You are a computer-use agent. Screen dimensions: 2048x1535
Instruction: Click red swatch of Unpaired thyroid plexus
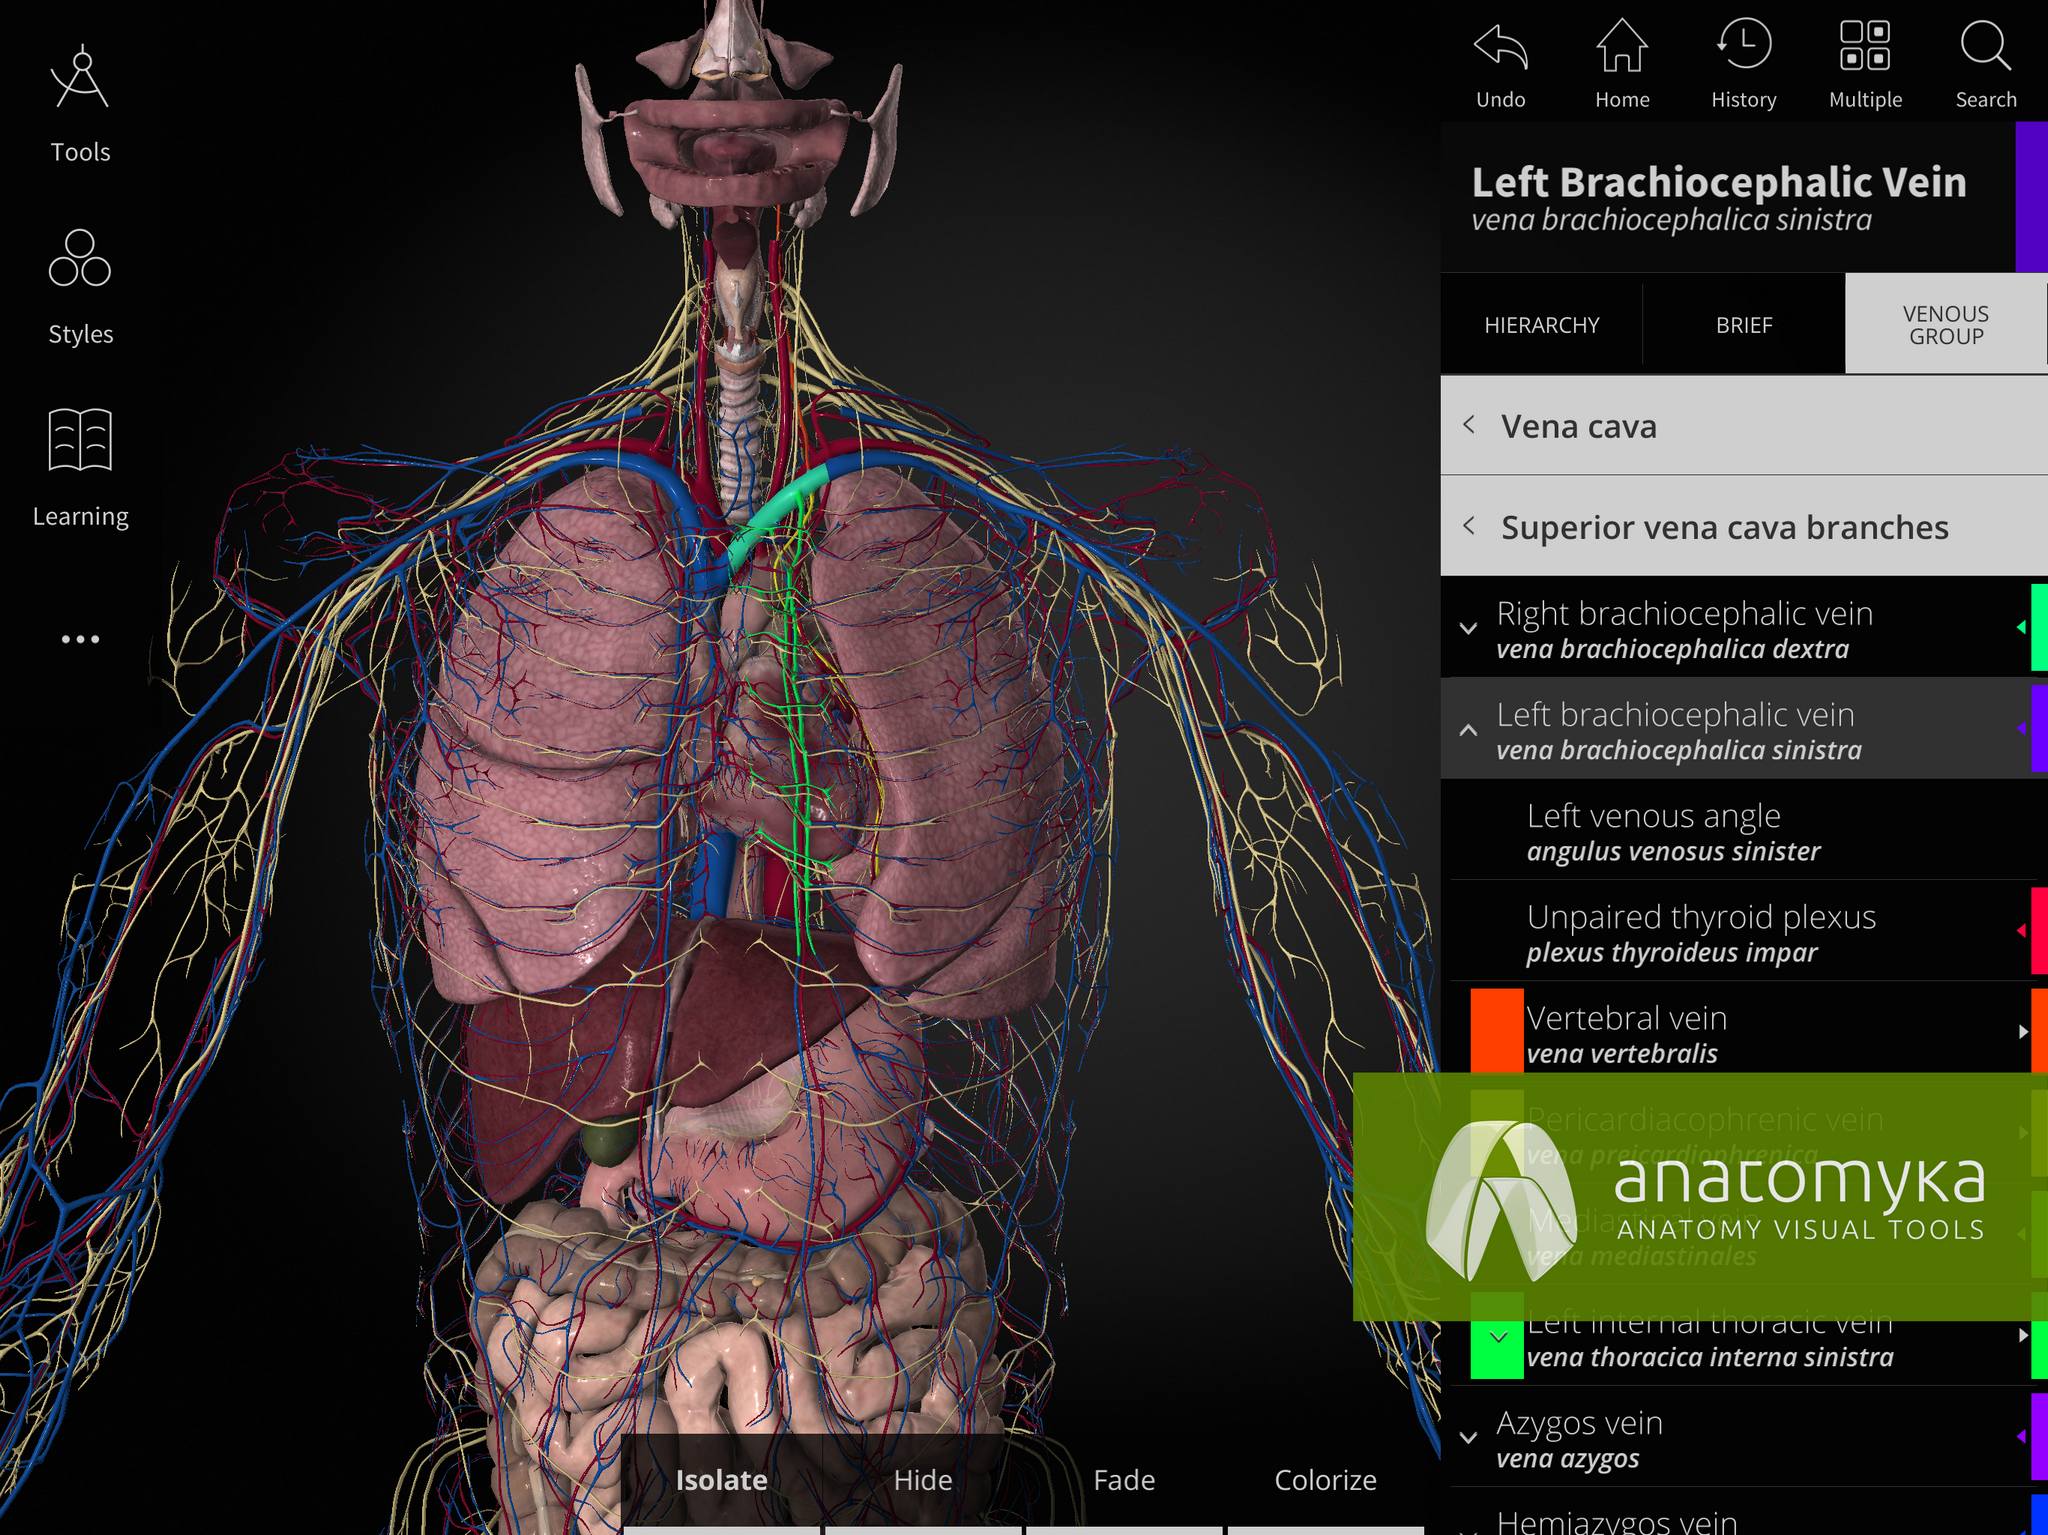[x=2039, y=930]
